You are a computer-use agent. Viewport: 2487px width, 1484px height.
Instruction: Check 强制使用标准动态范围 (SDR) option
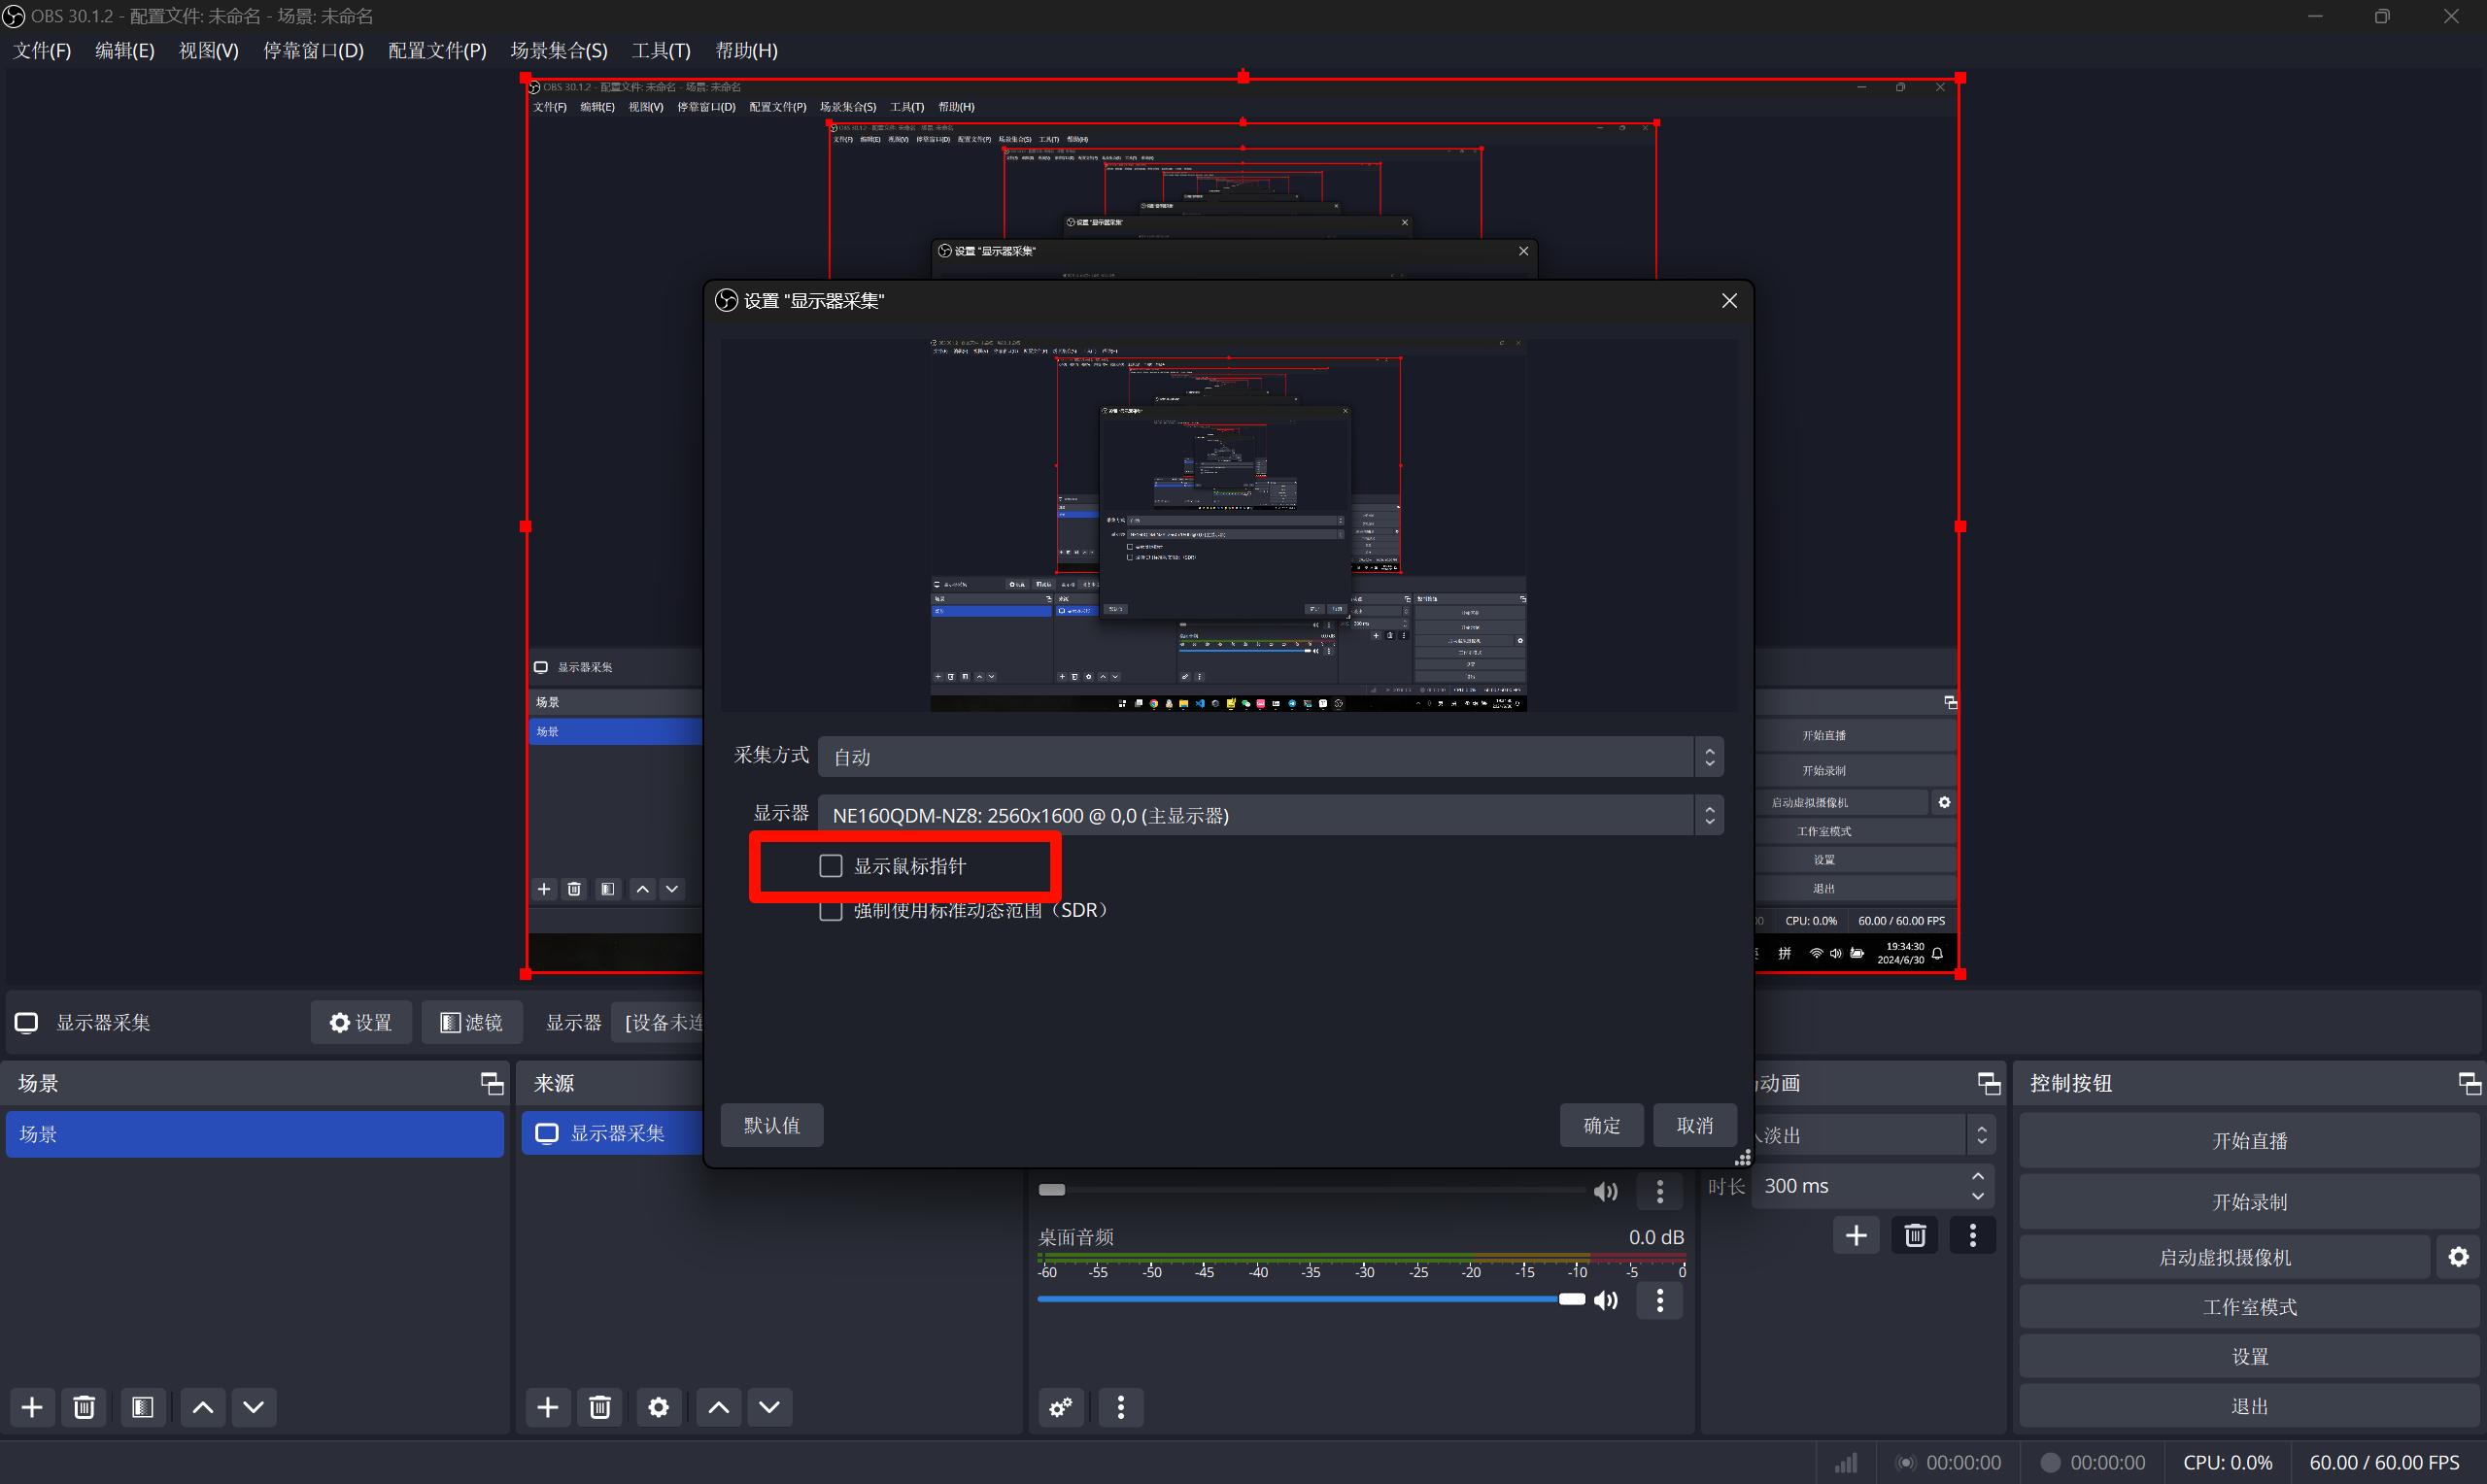tap(831, 912)
